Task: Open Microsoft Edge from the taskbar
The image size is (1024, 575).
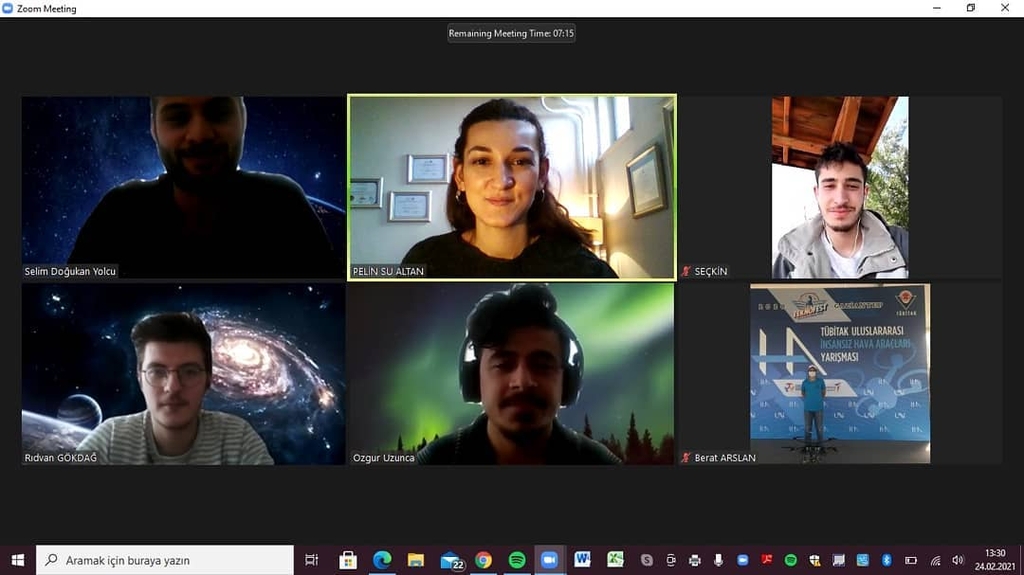Action: 382,560
